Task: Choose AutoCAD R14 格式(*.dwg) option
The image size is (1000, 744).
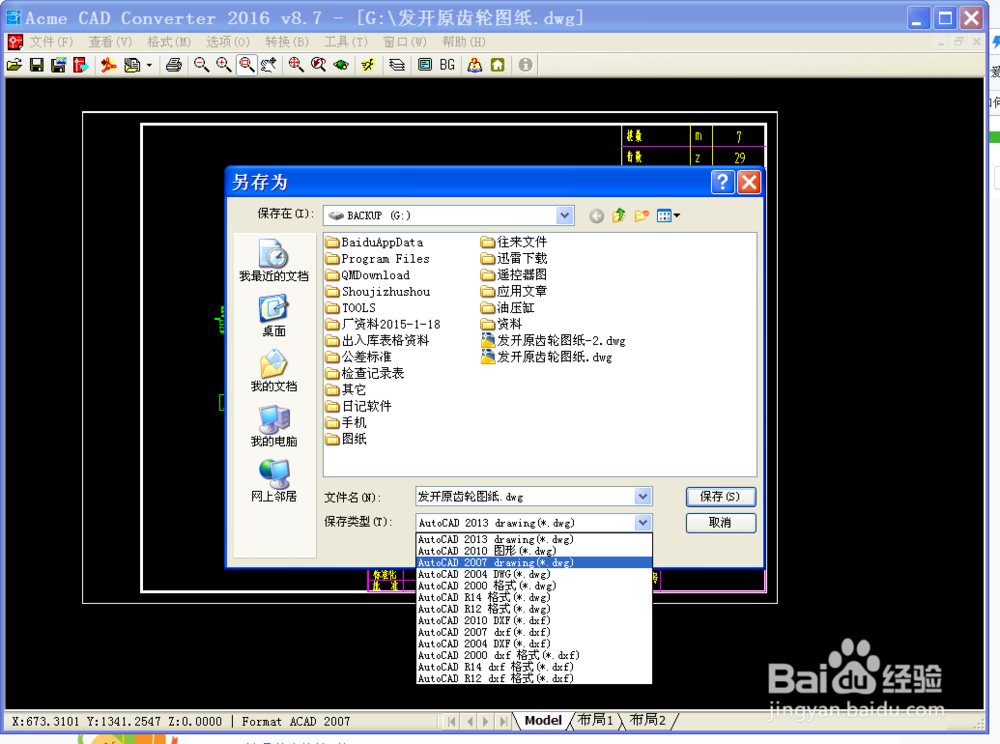Action: [534, 597]
